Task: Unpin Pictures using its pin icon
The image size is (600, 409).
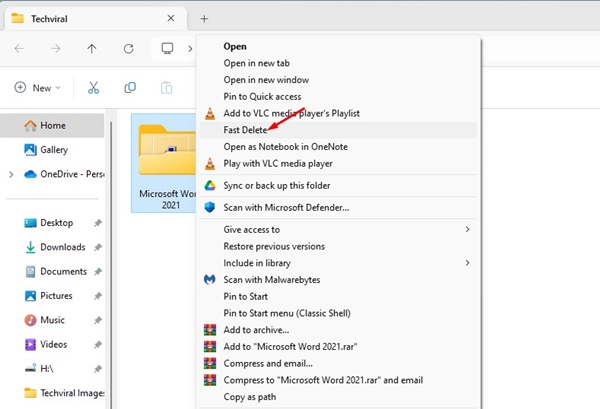Action: [x=98, y=296]
